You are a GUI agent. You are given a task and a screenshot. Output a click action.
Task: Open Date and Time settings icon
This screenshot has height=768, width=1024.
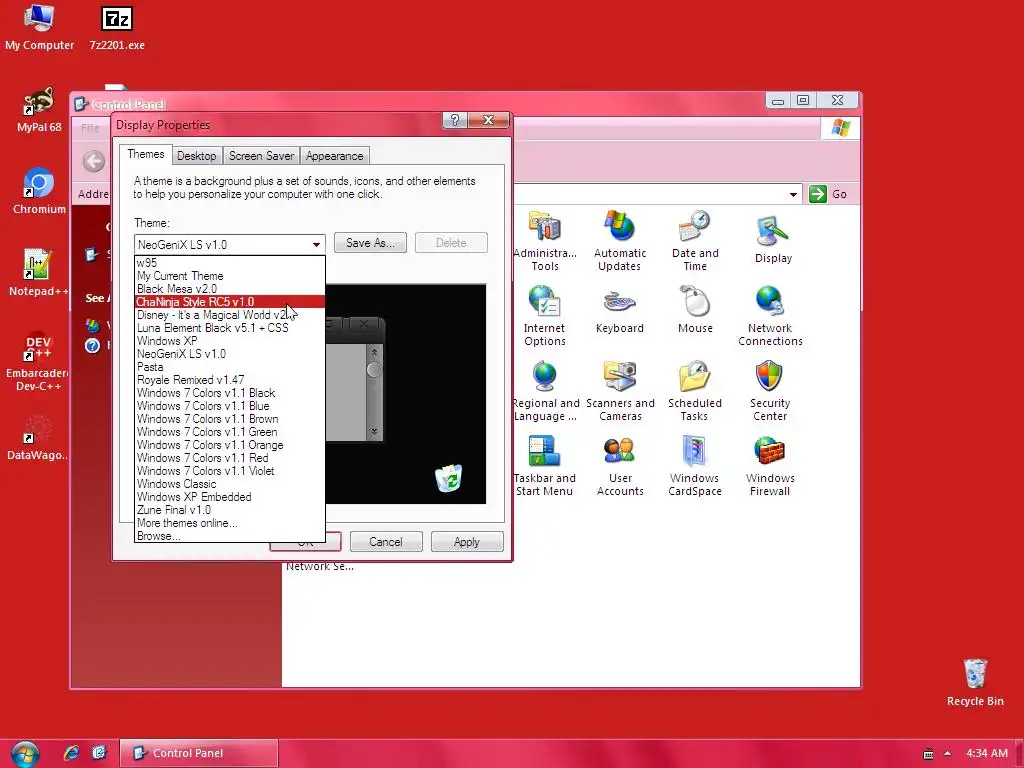(695, 240)
